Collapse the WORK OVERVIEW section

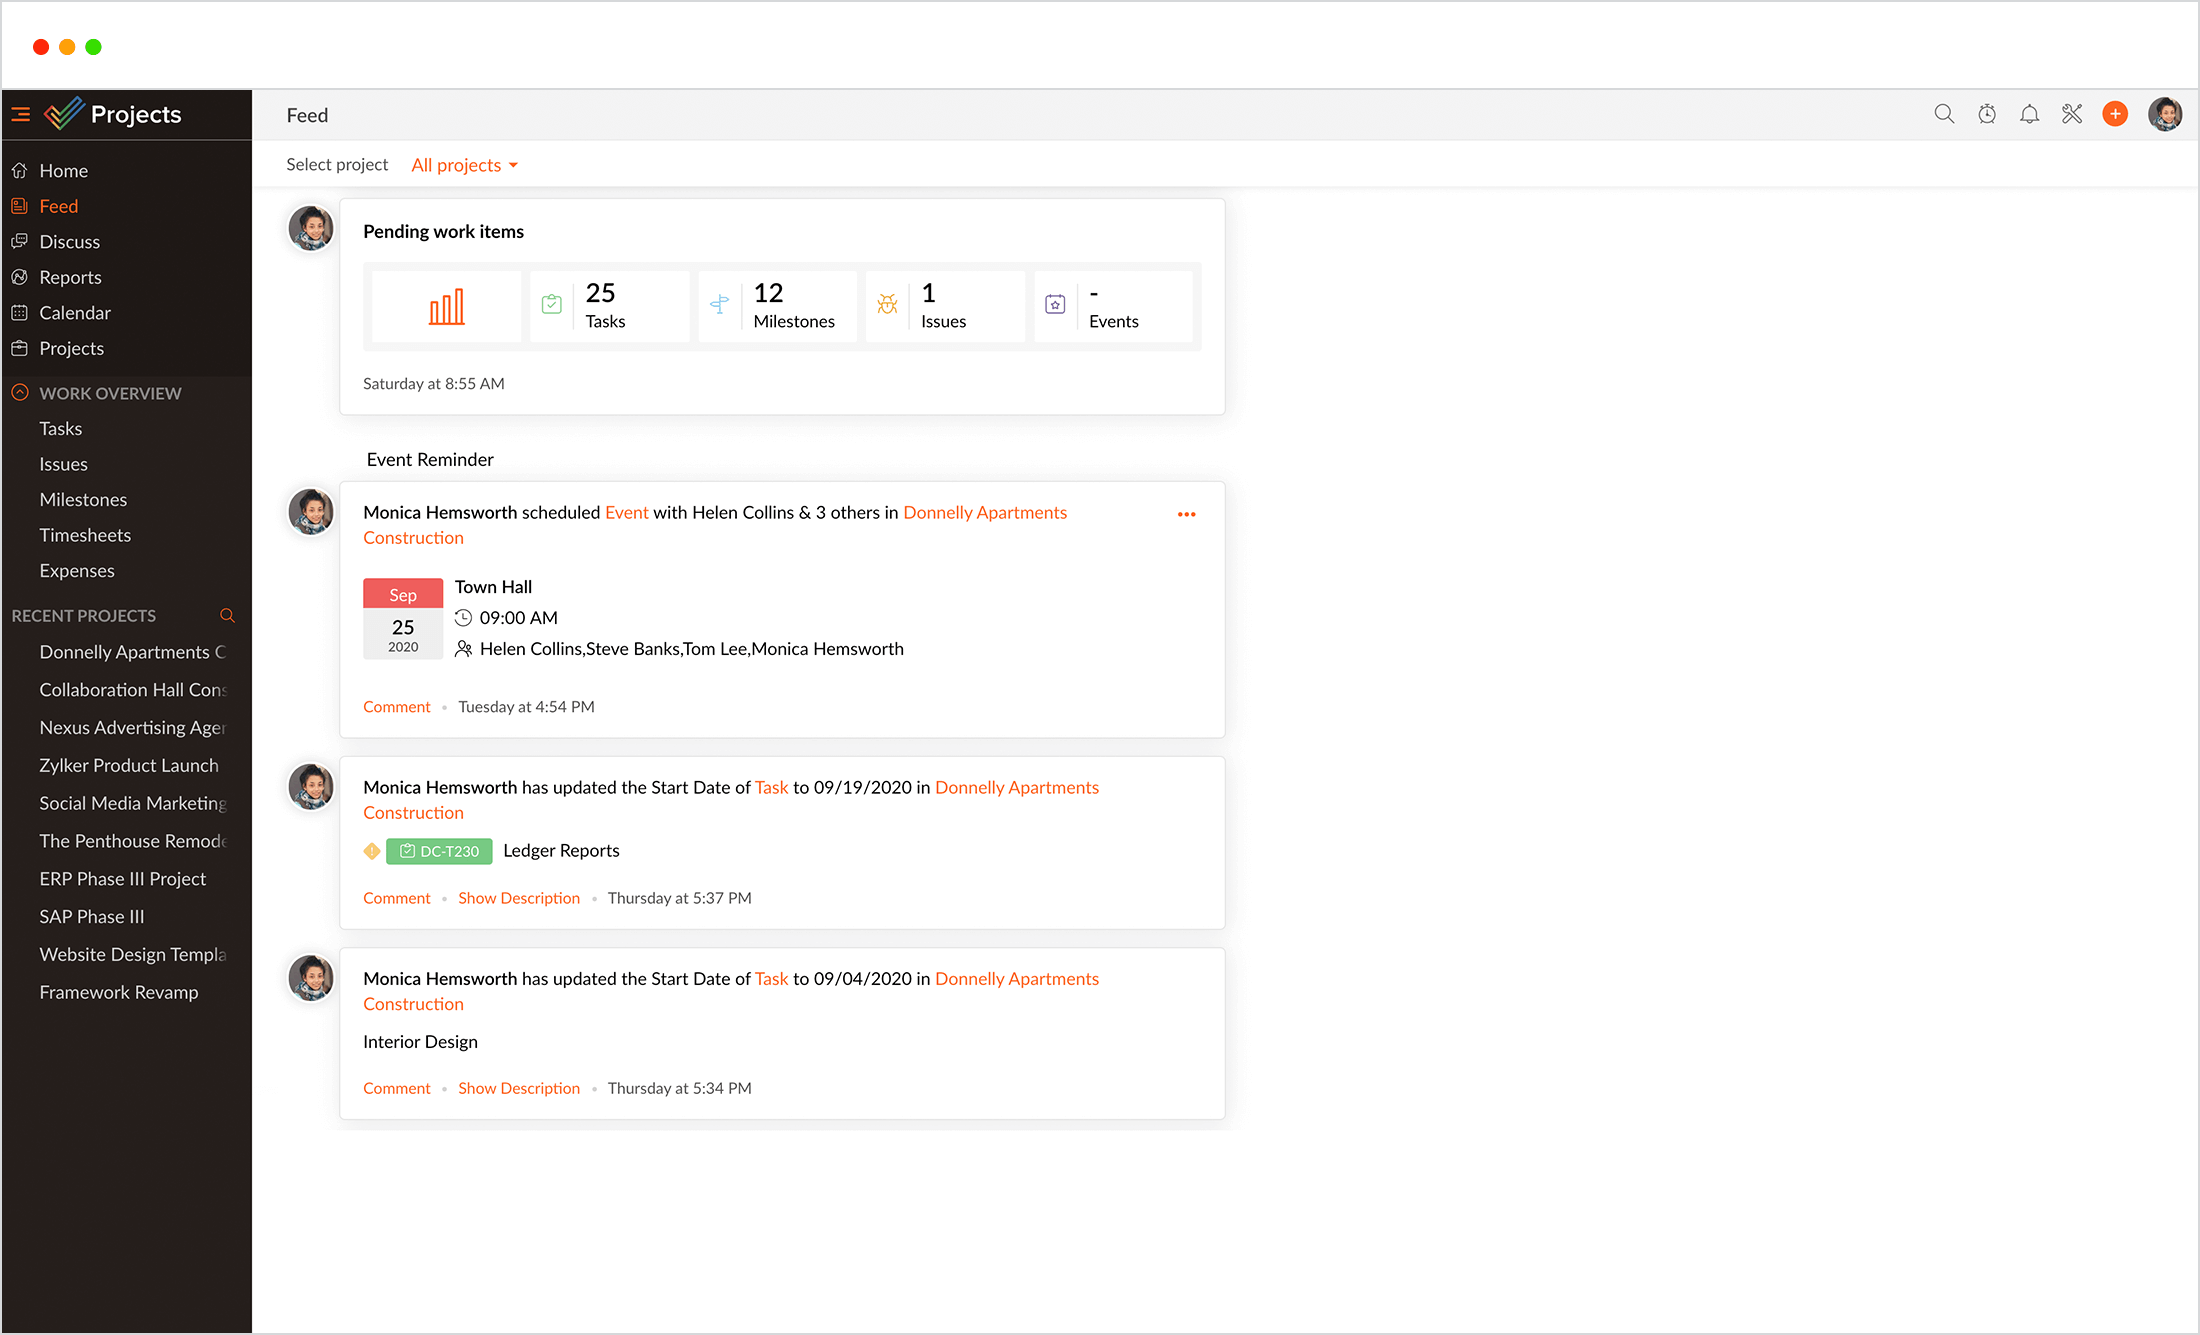click(20, 393)
